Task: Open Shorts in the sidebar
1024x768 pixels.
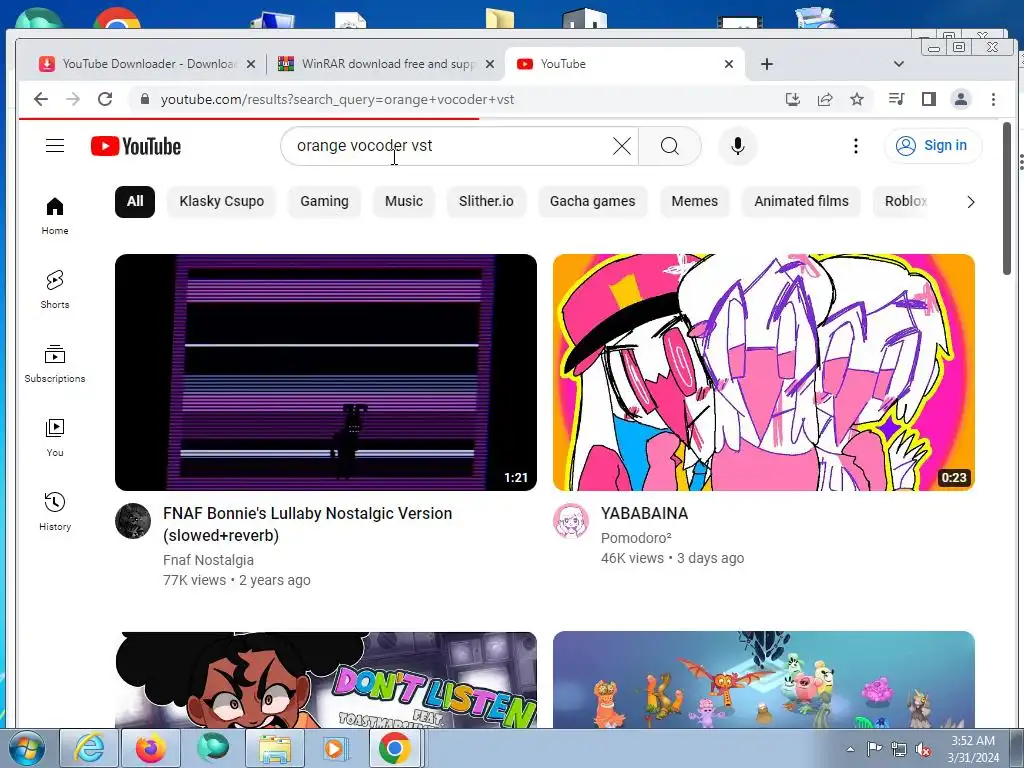Action: click(55, 289)
